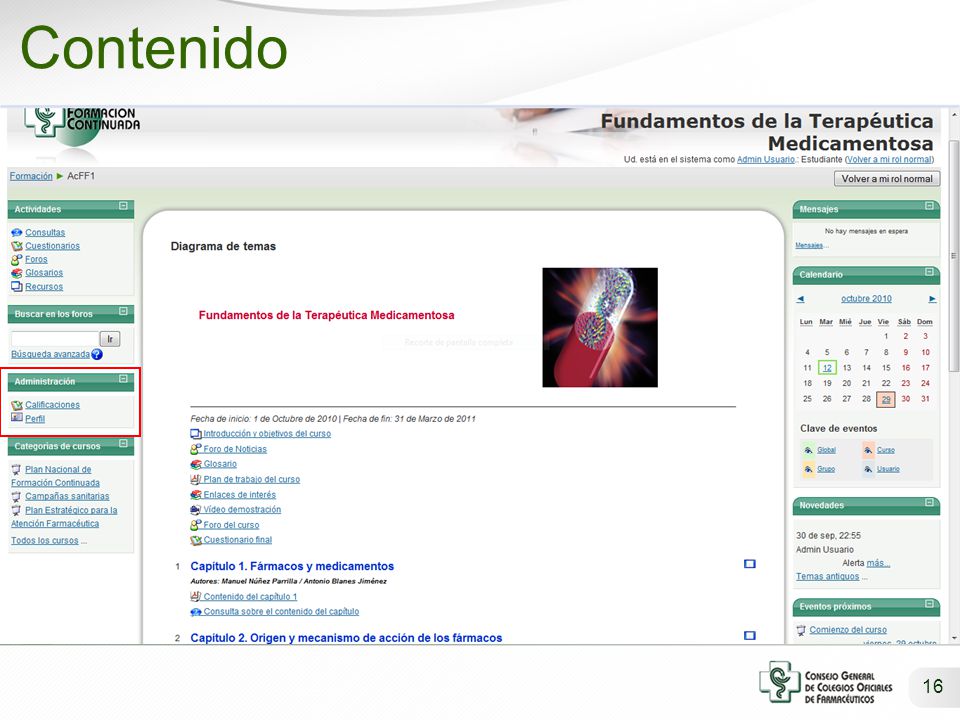Toggle Global events visibility eye icon
This screenshot has height=720, width=960.
coord(808,450)
